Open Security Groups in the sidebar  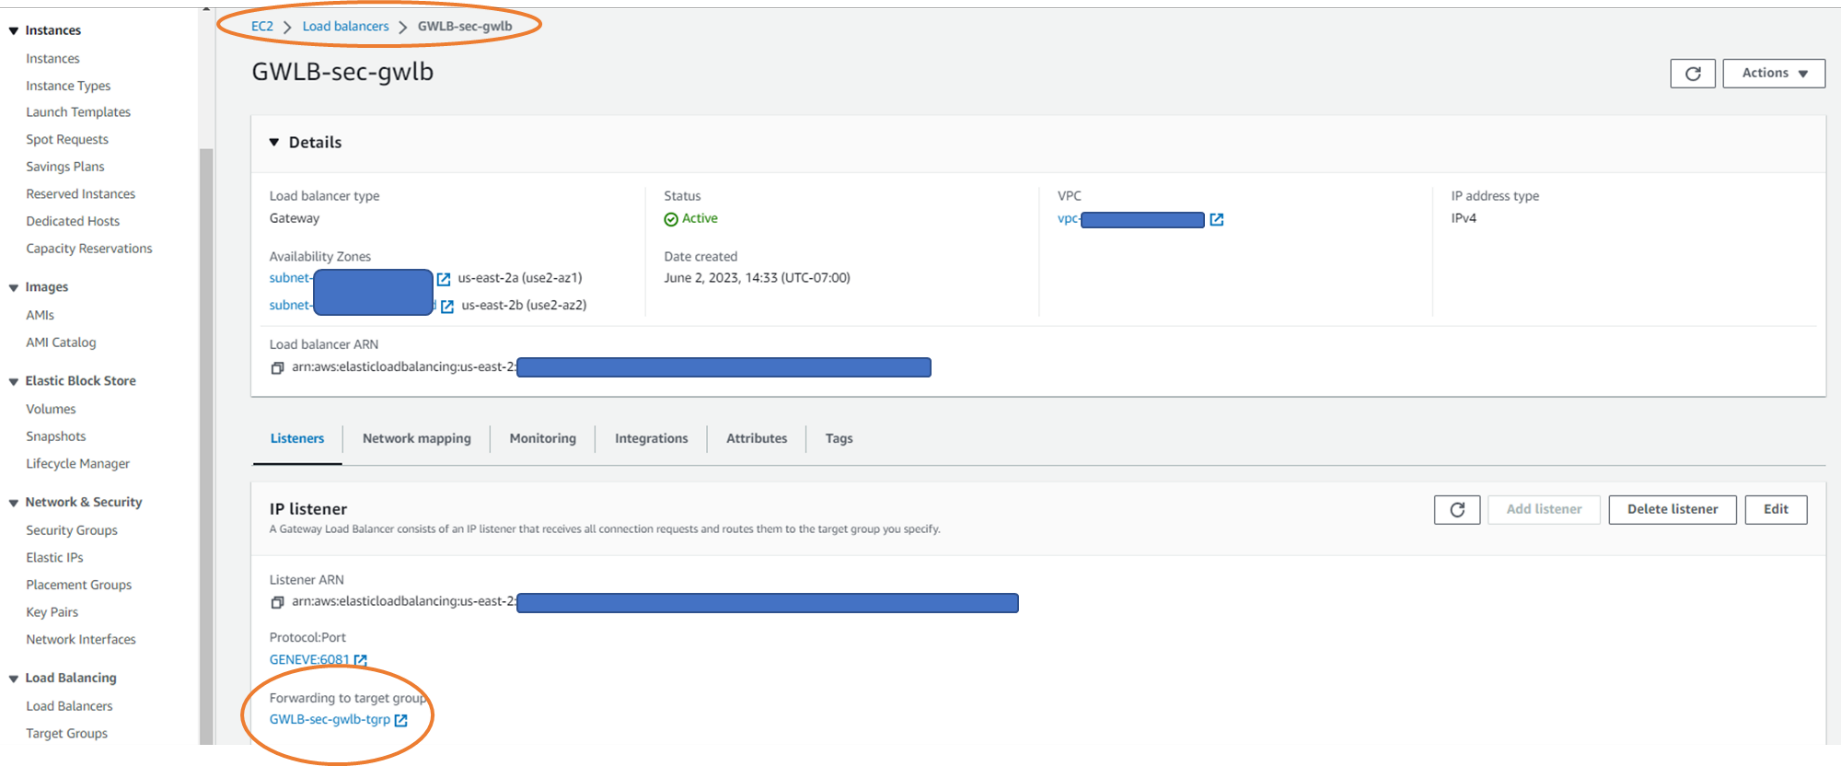(x=71, y=531)
